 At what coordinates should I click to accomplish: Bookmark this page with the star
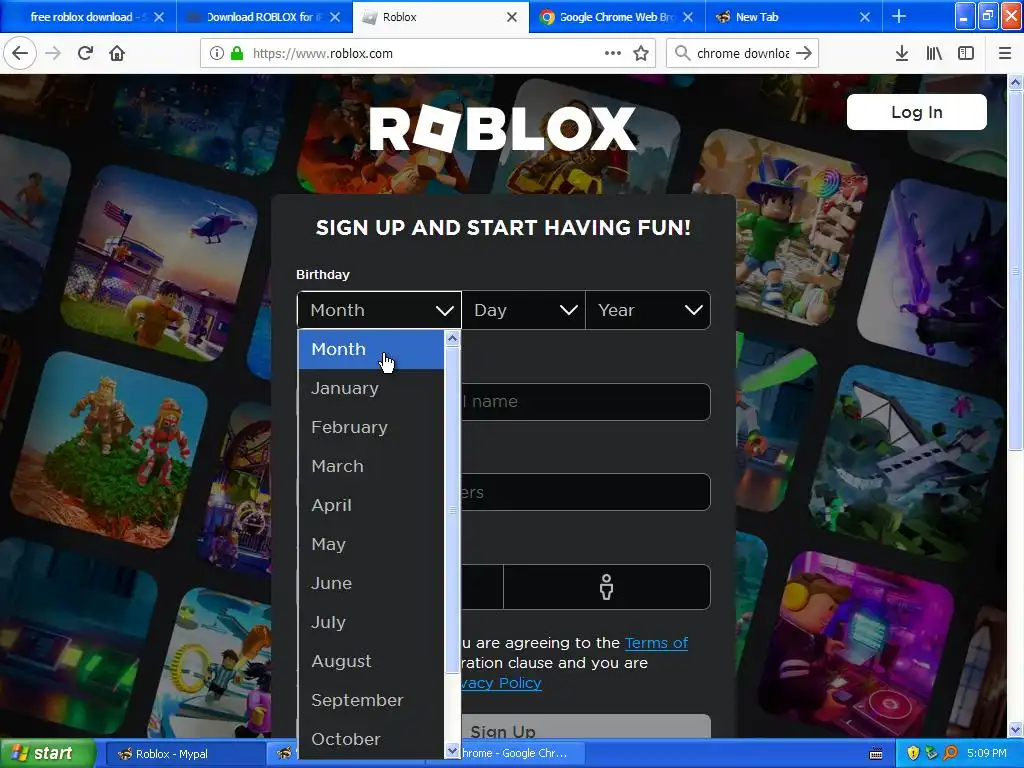[641, 53]
